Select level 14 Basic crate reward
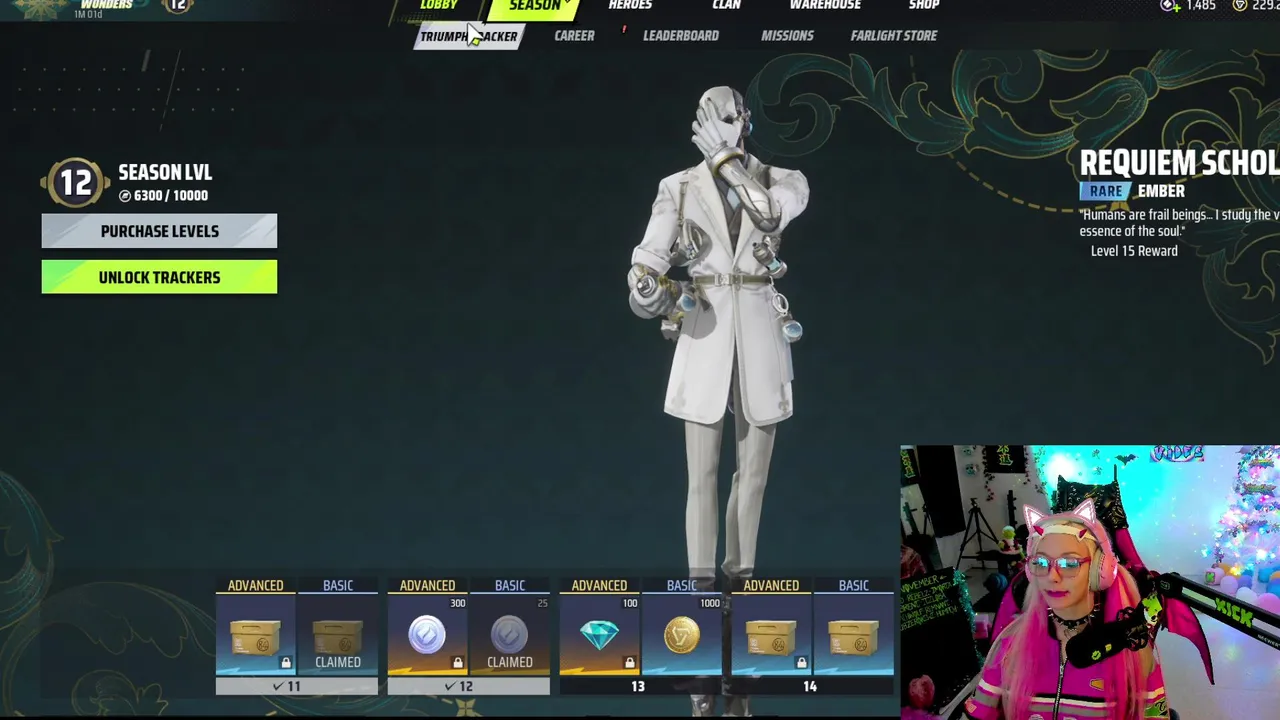Viewport: 1280px width, 720px height. (x=854, y=635)
